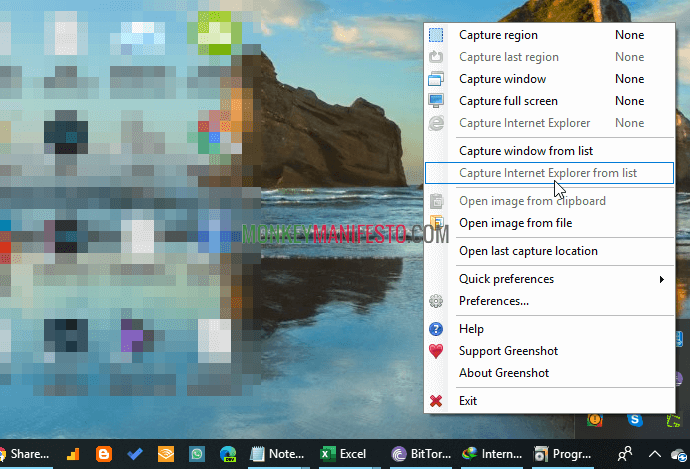
Task: Open the Audible taskbar icon
Action: point(166,454)
